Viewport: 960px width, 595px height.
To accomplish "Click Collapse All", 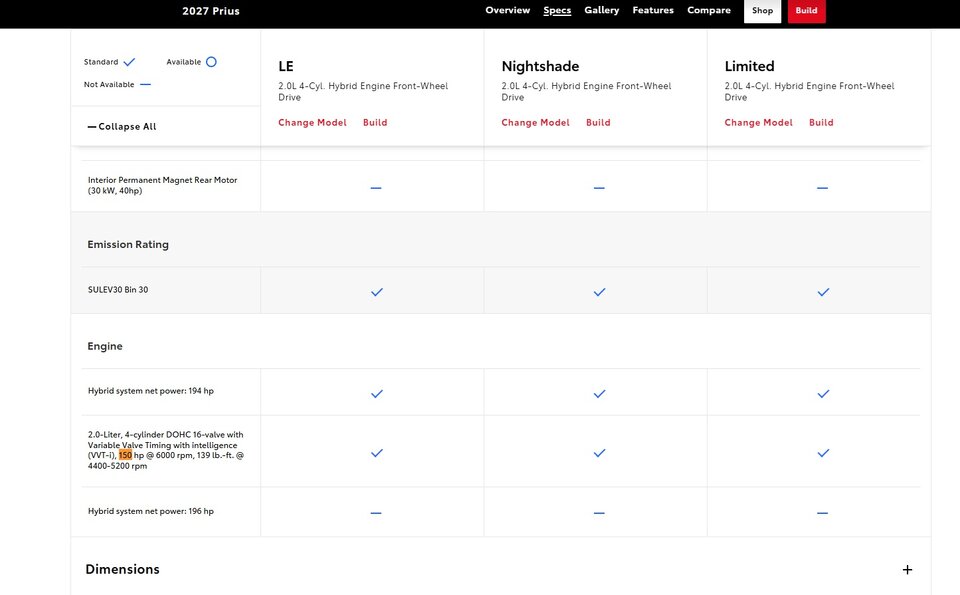I will click(x=122, y=127).
